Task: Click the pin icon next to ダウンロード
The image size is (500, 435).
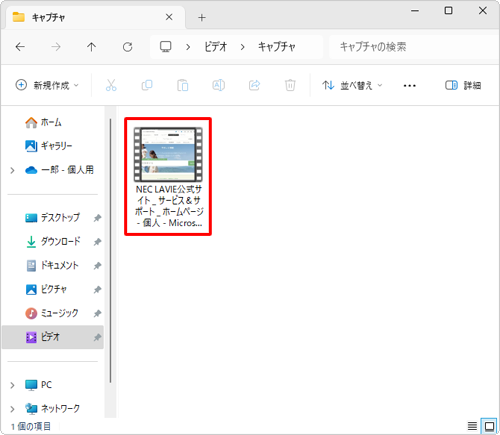Action: [x=97, y=242]
